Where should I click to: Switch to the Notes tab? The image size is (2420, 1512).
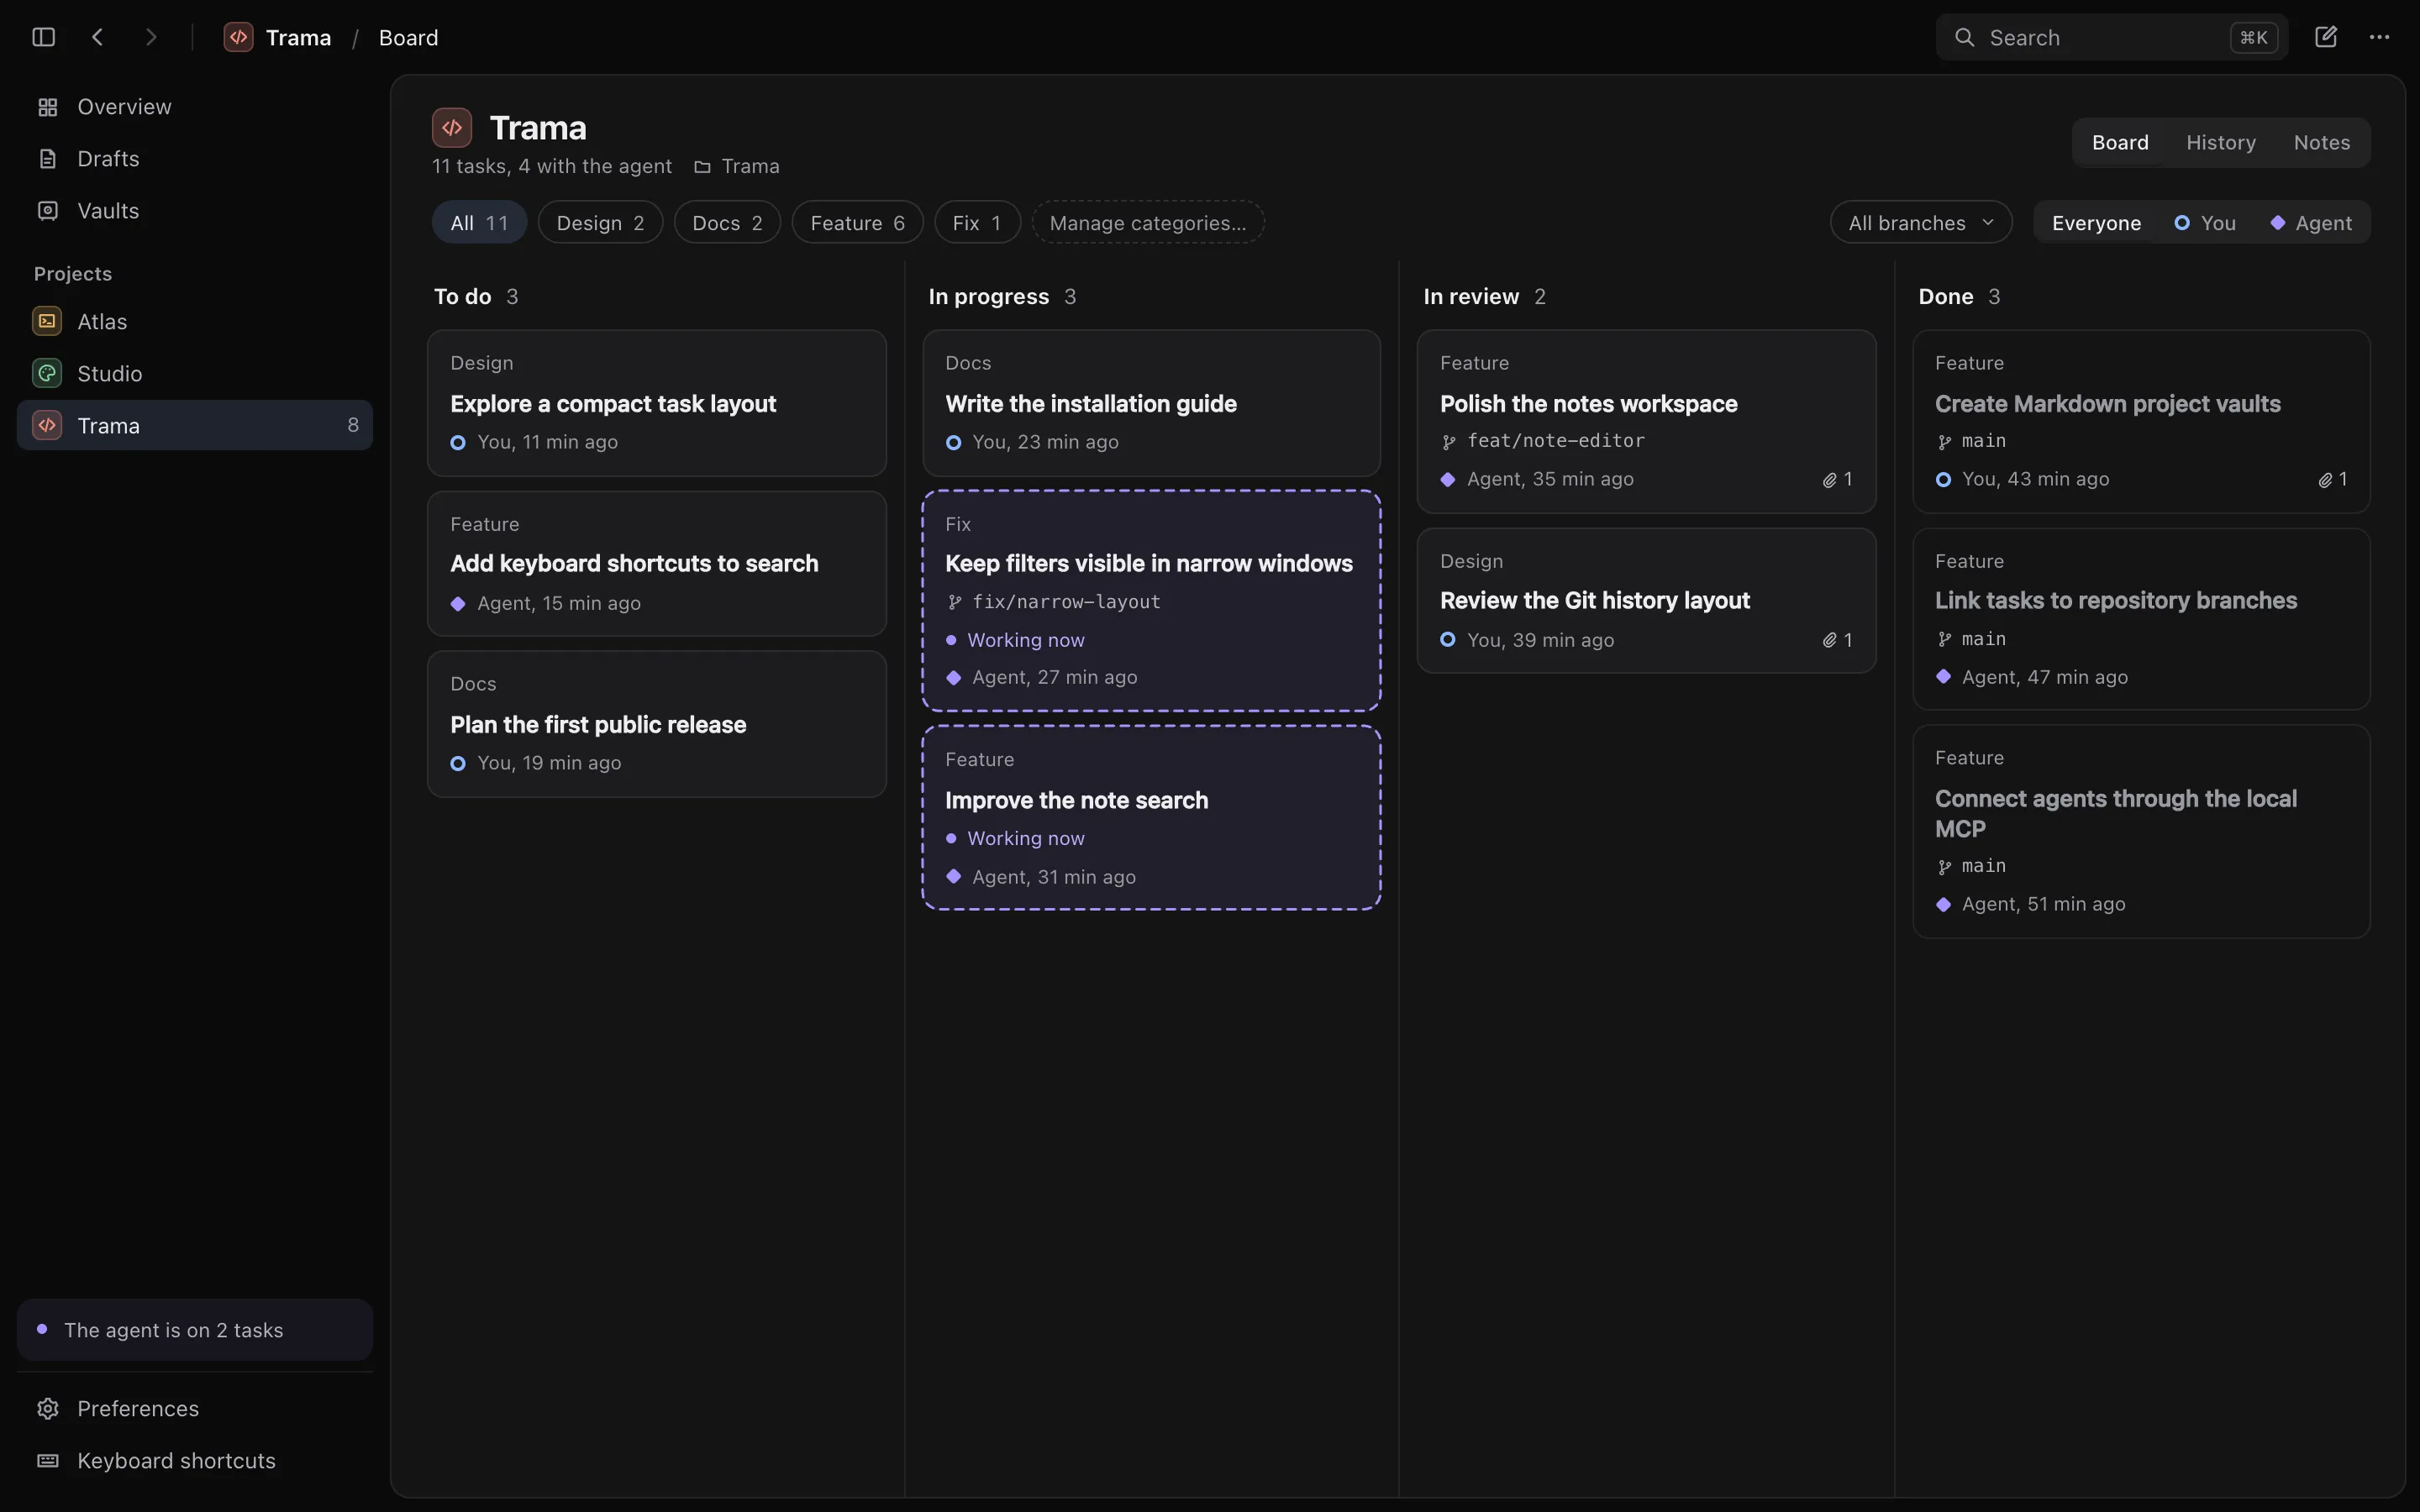coord(2321,142)
